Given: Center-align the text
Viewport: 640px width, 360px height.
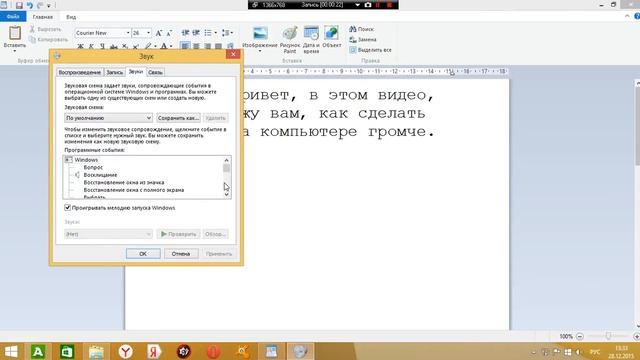Looking at the screenshot, I should (196, 46).
